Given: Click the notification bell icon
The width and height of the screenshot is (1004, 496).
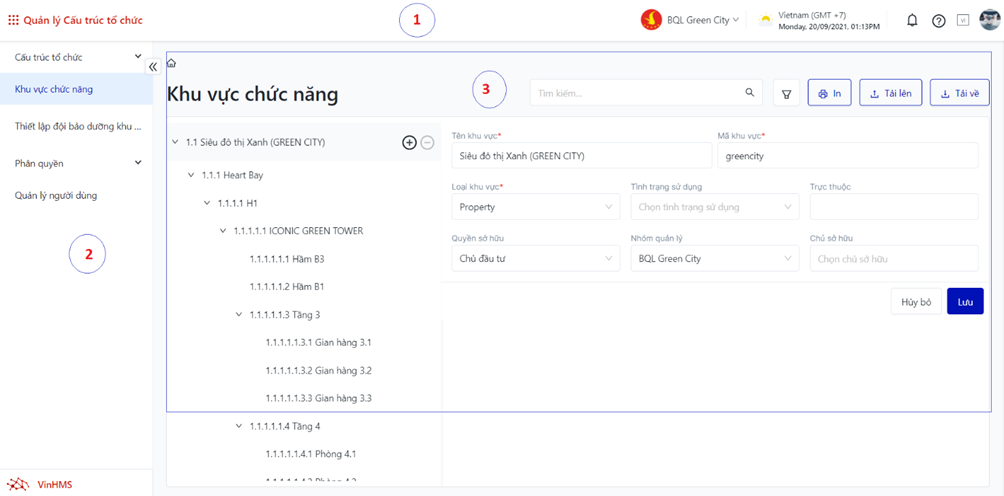Looking at the screenshot, I should tap(912, 20).
